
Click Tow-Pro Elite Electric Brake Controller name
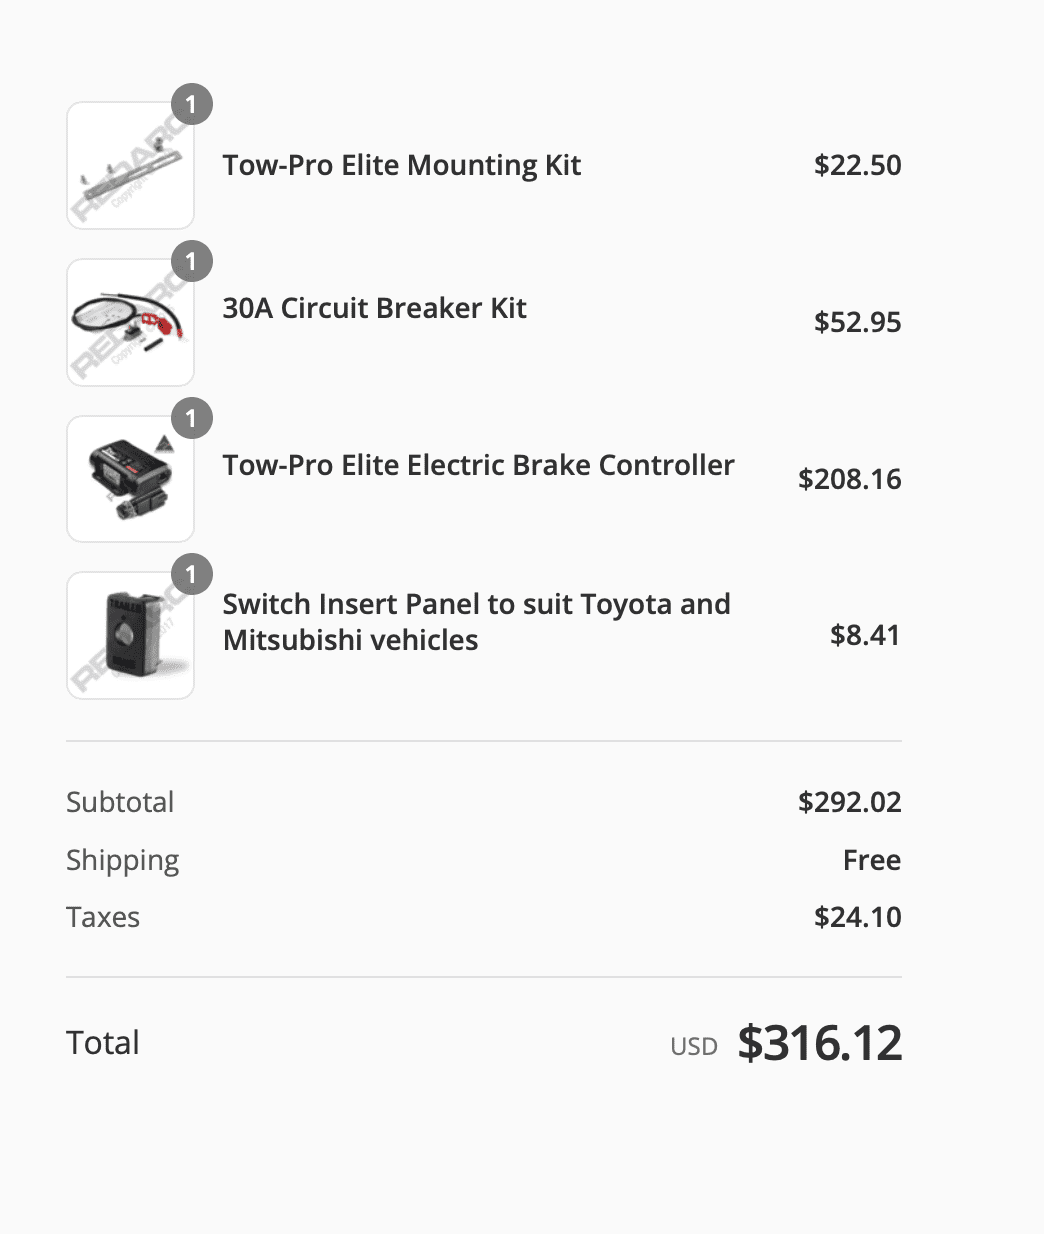(x=478, y=465)
